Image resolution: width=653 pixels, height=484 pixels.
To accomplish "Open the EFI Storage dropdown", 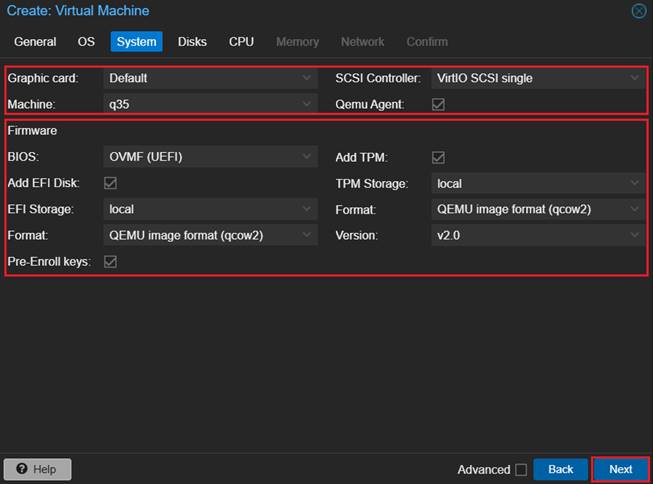I will coord(211,209).
